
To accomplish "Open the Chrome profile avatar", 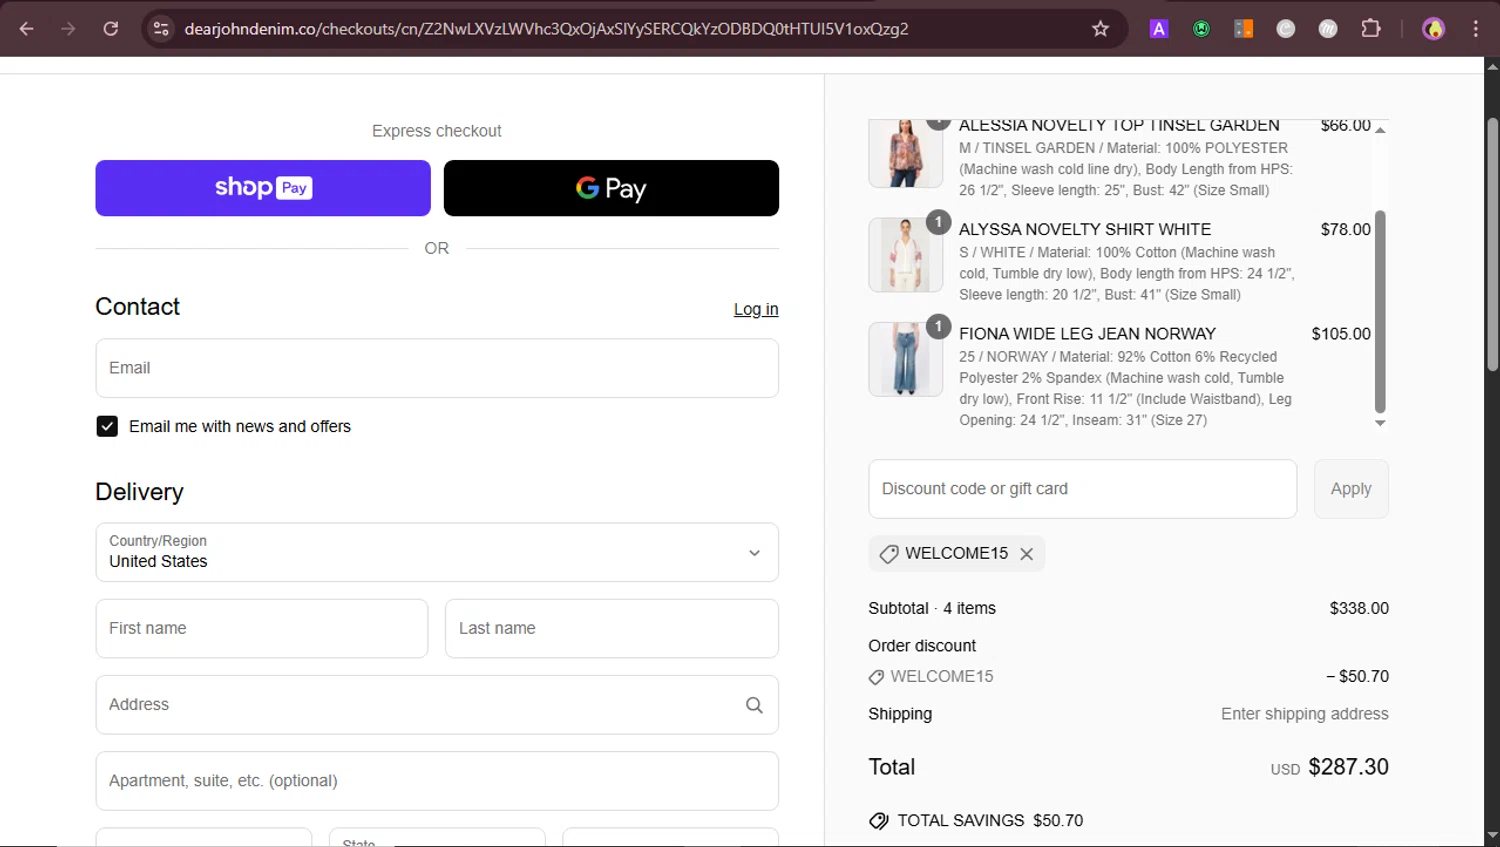I will tap(1433, 29).
